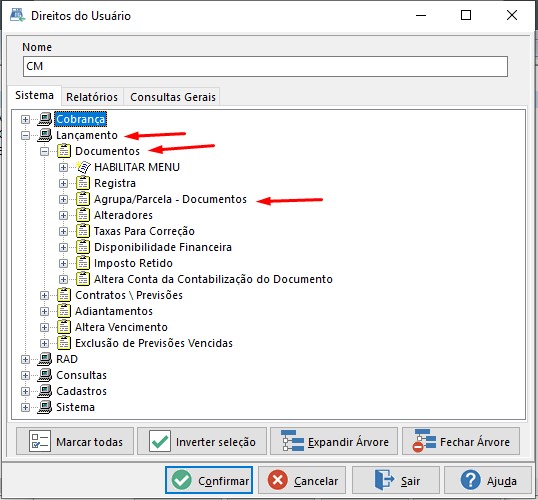This screenshot has height=500, width=538.
Task: Expand the Cobrança tree node
Action: coord(25,119)
